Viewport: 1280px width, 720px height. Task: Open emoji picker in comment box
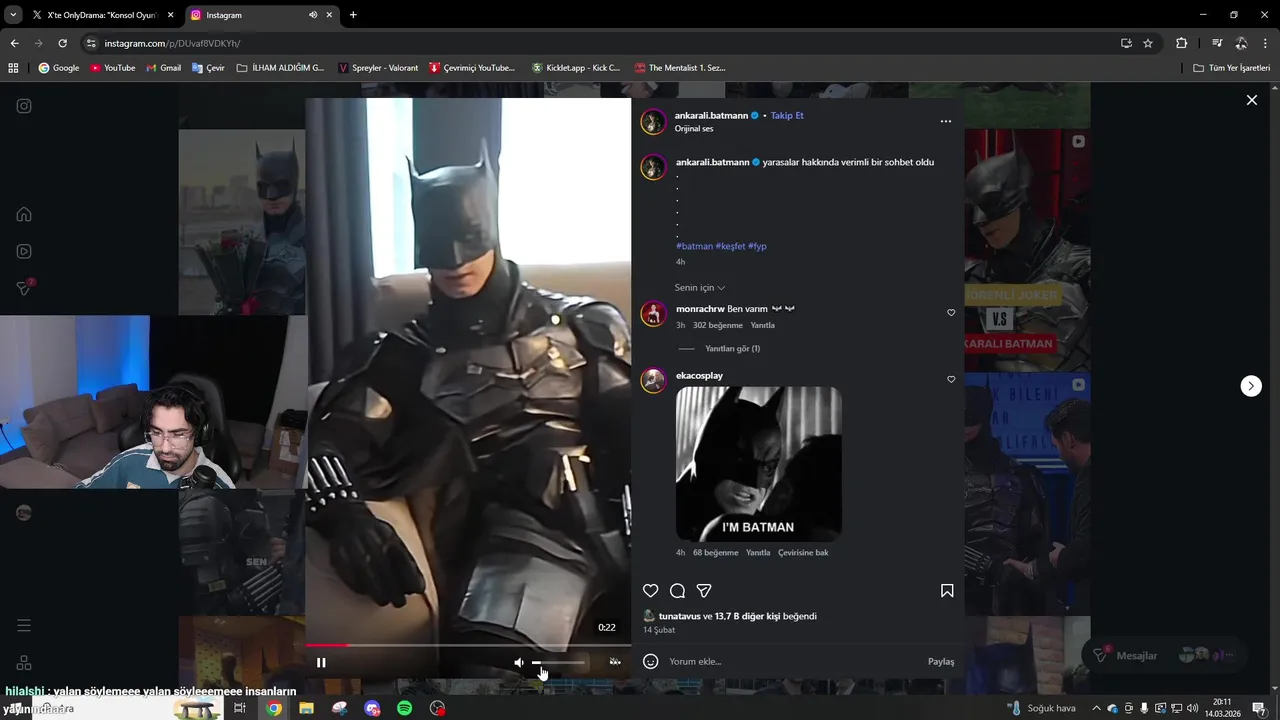coord(651,661)
